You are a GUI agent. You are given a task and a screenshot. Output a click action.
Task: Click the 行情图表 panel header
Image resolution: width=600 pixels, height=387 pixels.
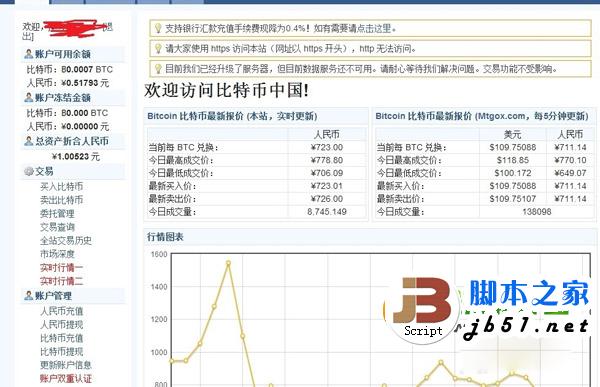(370, 237)
